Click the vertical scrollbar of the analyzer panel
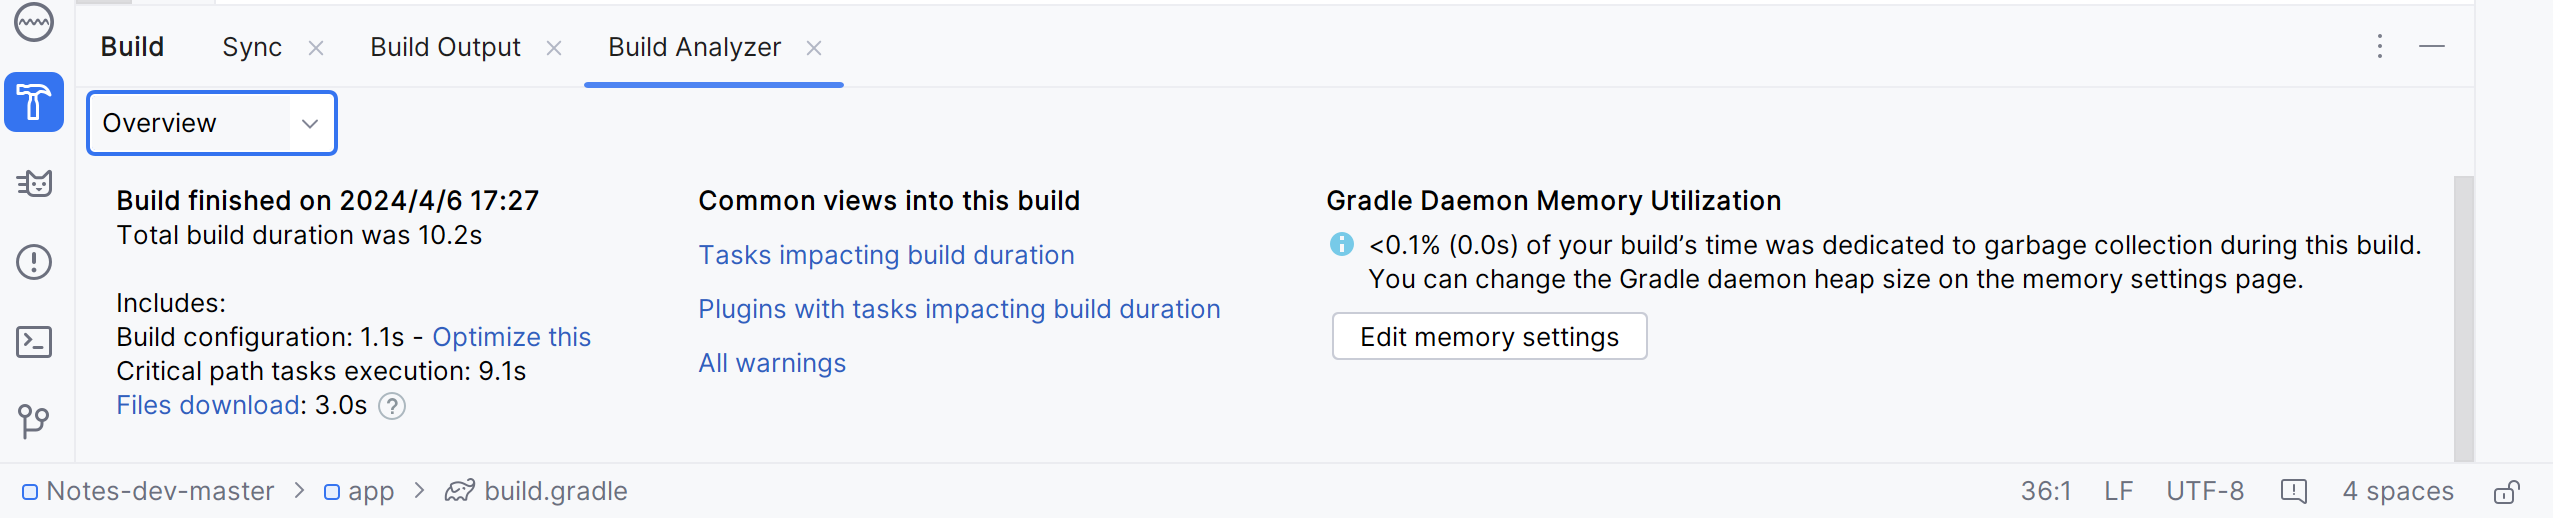 click(x=2464, y=318)
